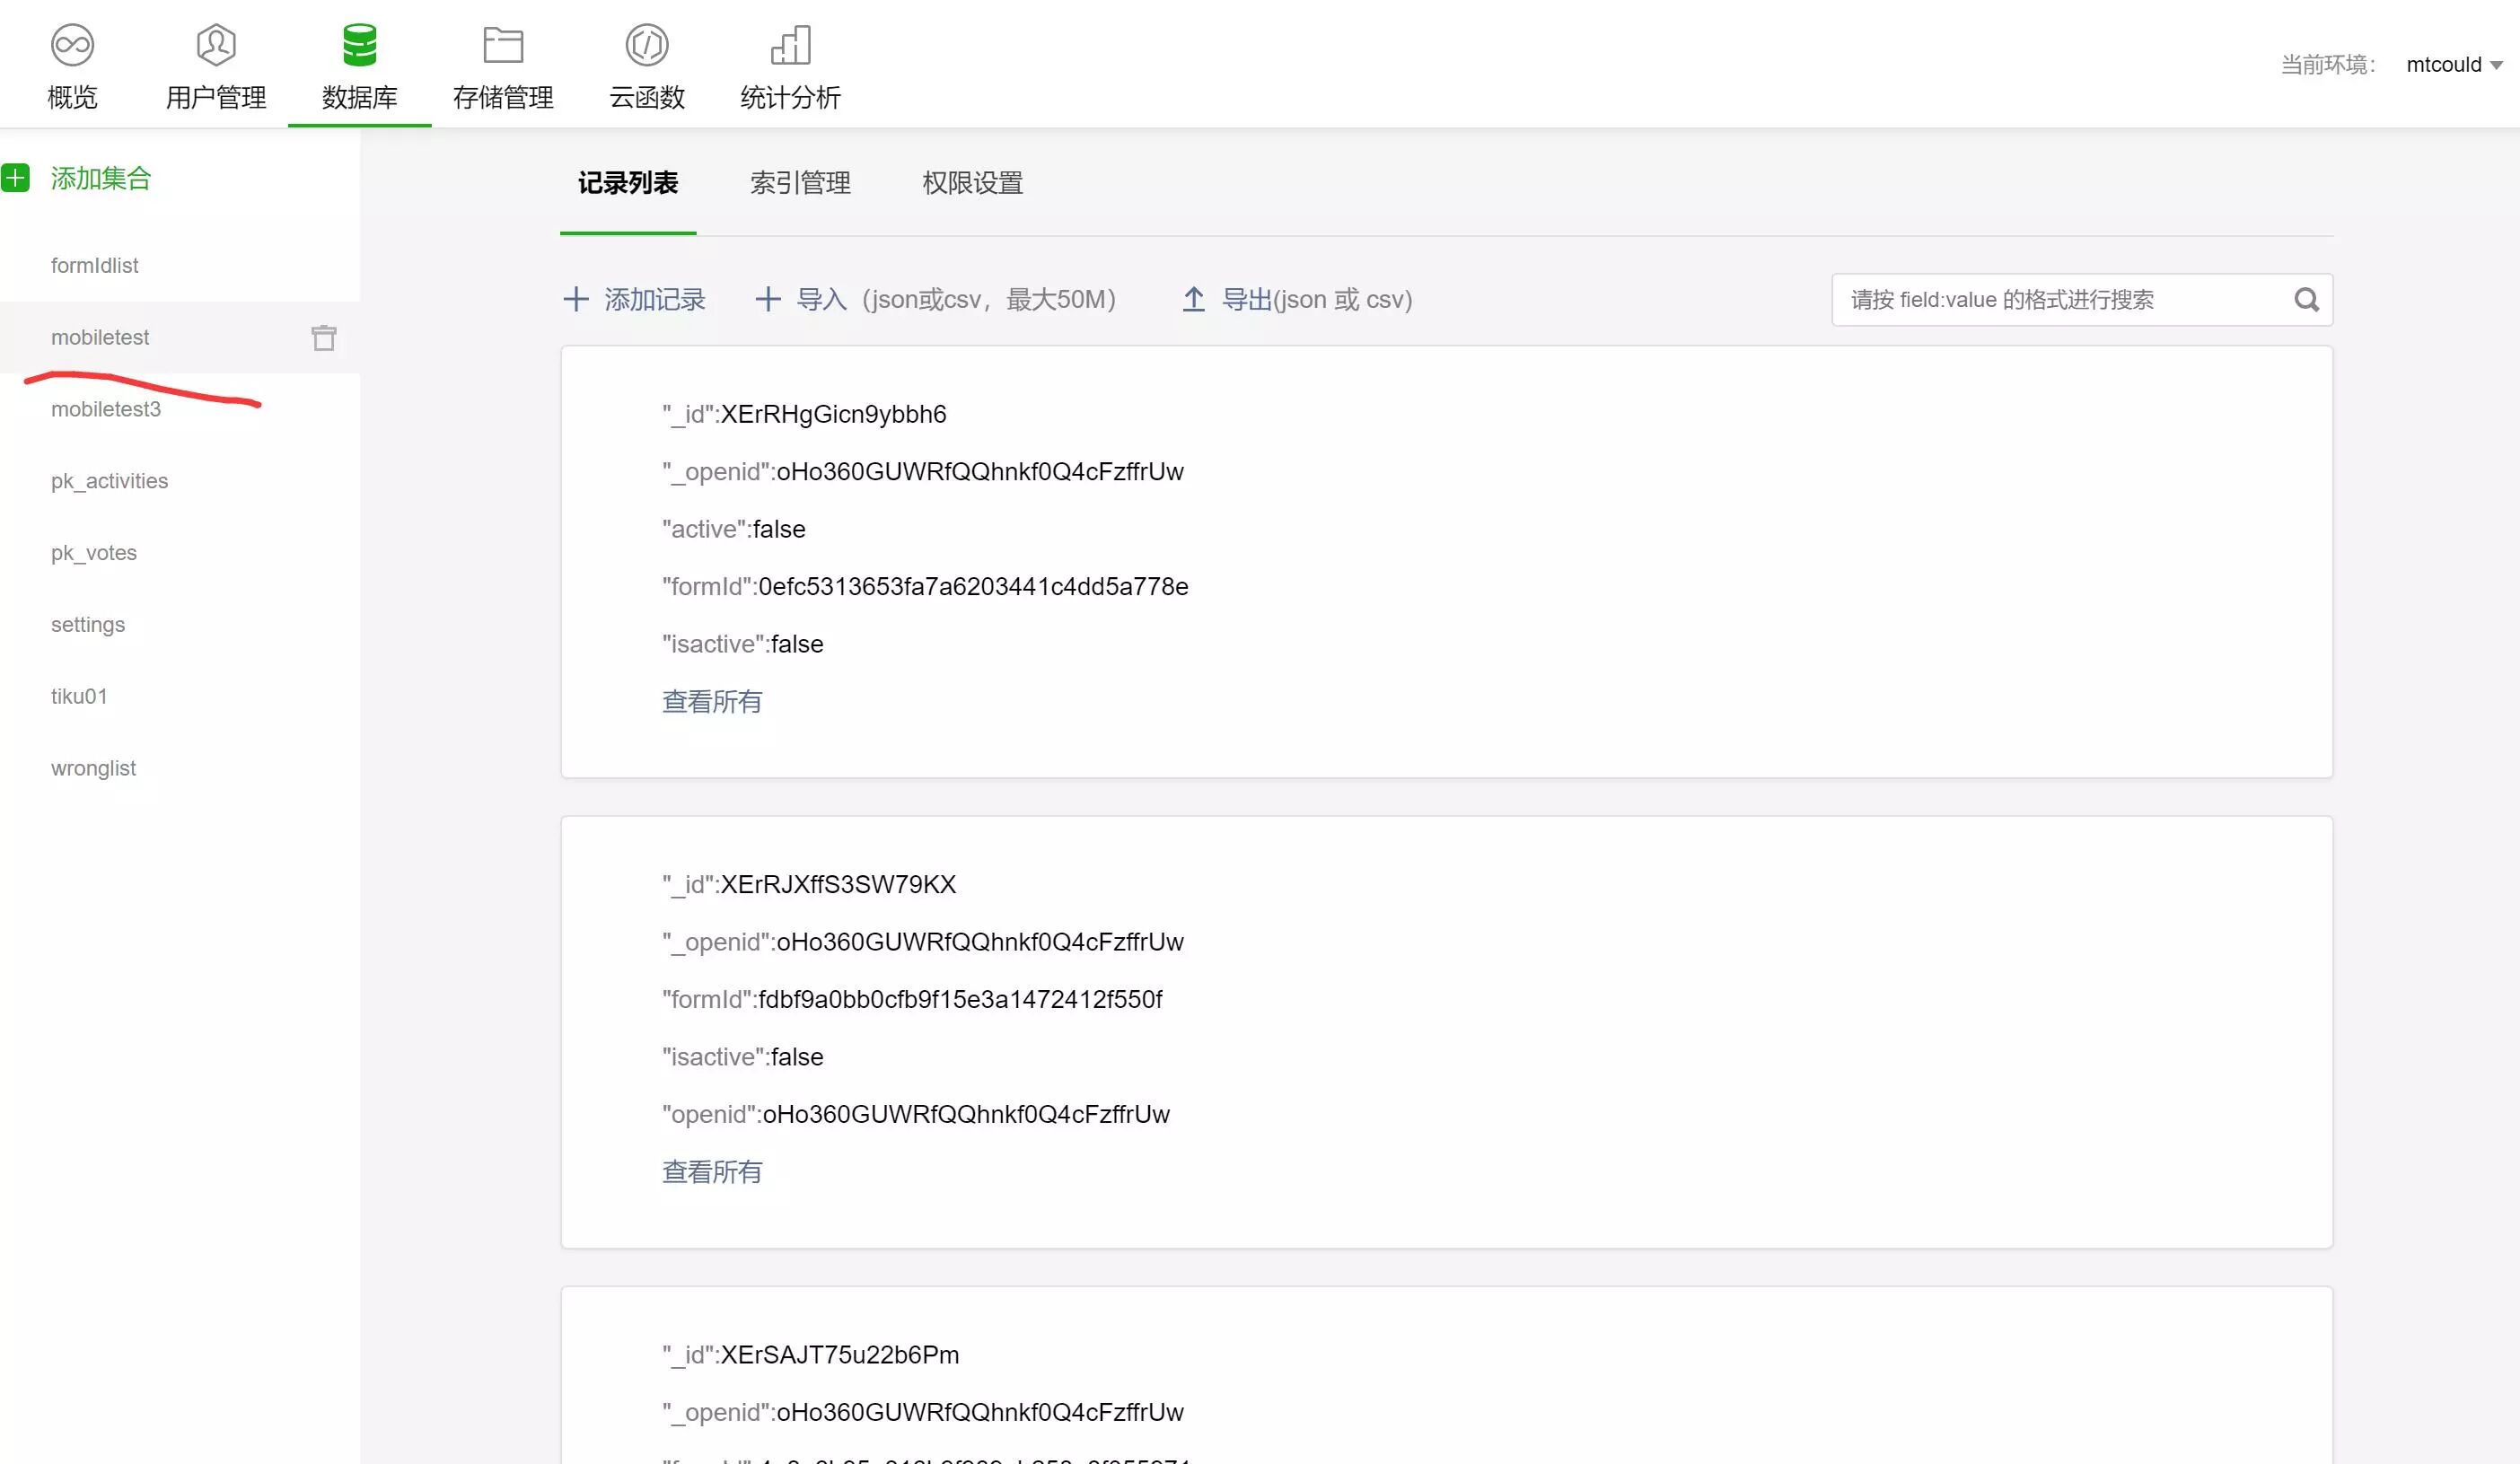
Task: Click the green plus 添加集合 icon
Action: pos(16,178)
